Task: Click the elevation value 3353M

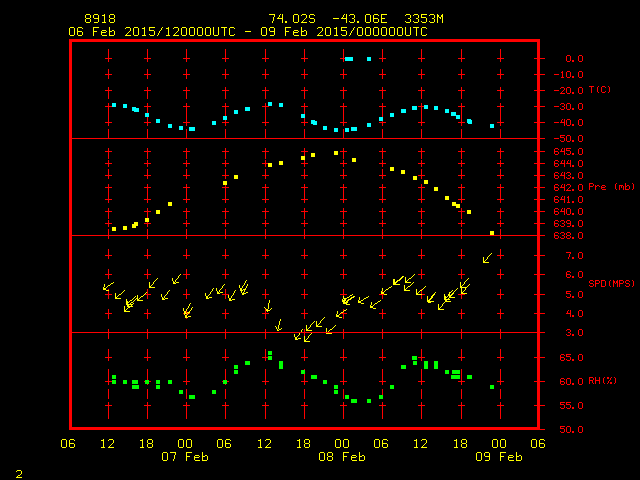Action: pyautogui.click(x=424, y=19)
